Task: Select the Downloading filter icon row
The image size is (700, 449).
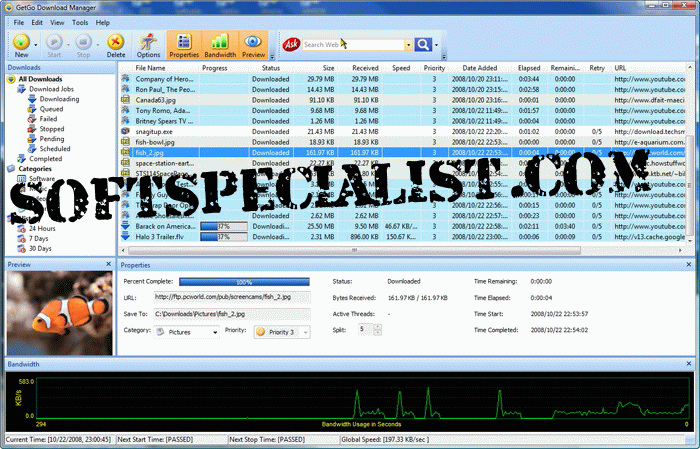Action: pos(32,99)
